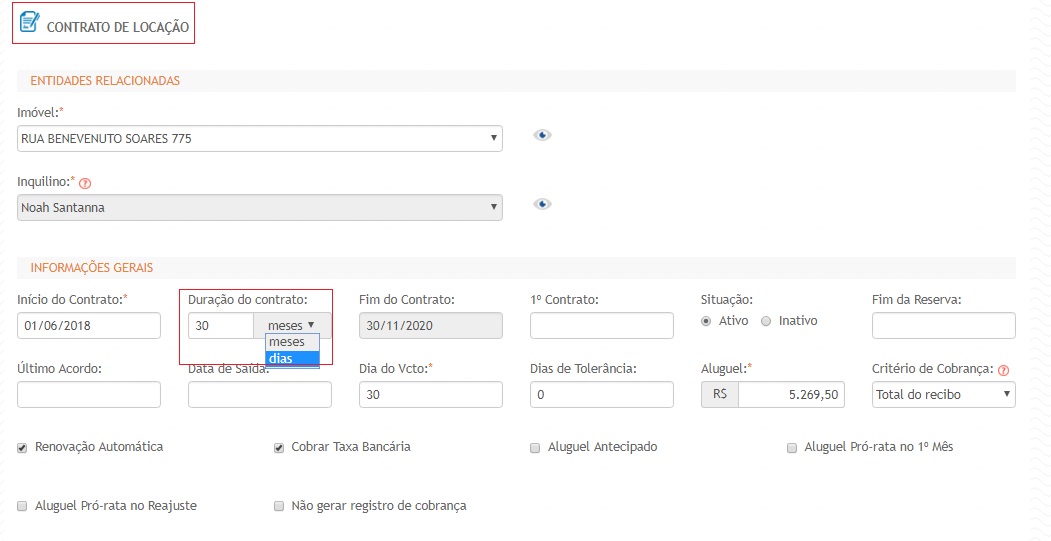Open the Imóvel dropdown
The image size is (1051, 541).
tap(260, 139)
